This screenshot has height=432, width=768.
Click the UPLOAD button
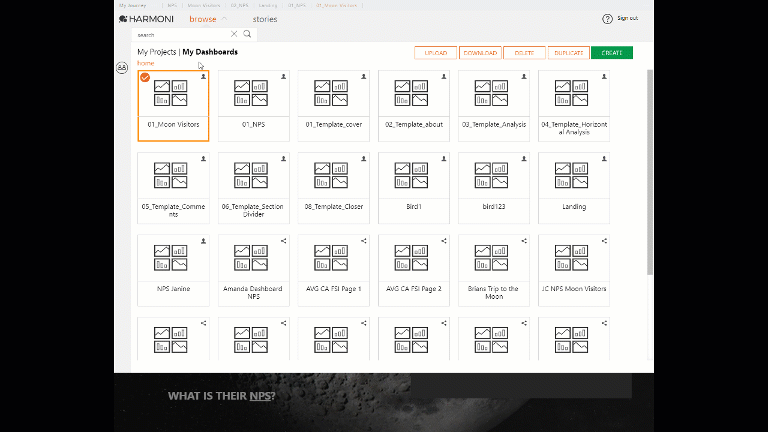435,53
